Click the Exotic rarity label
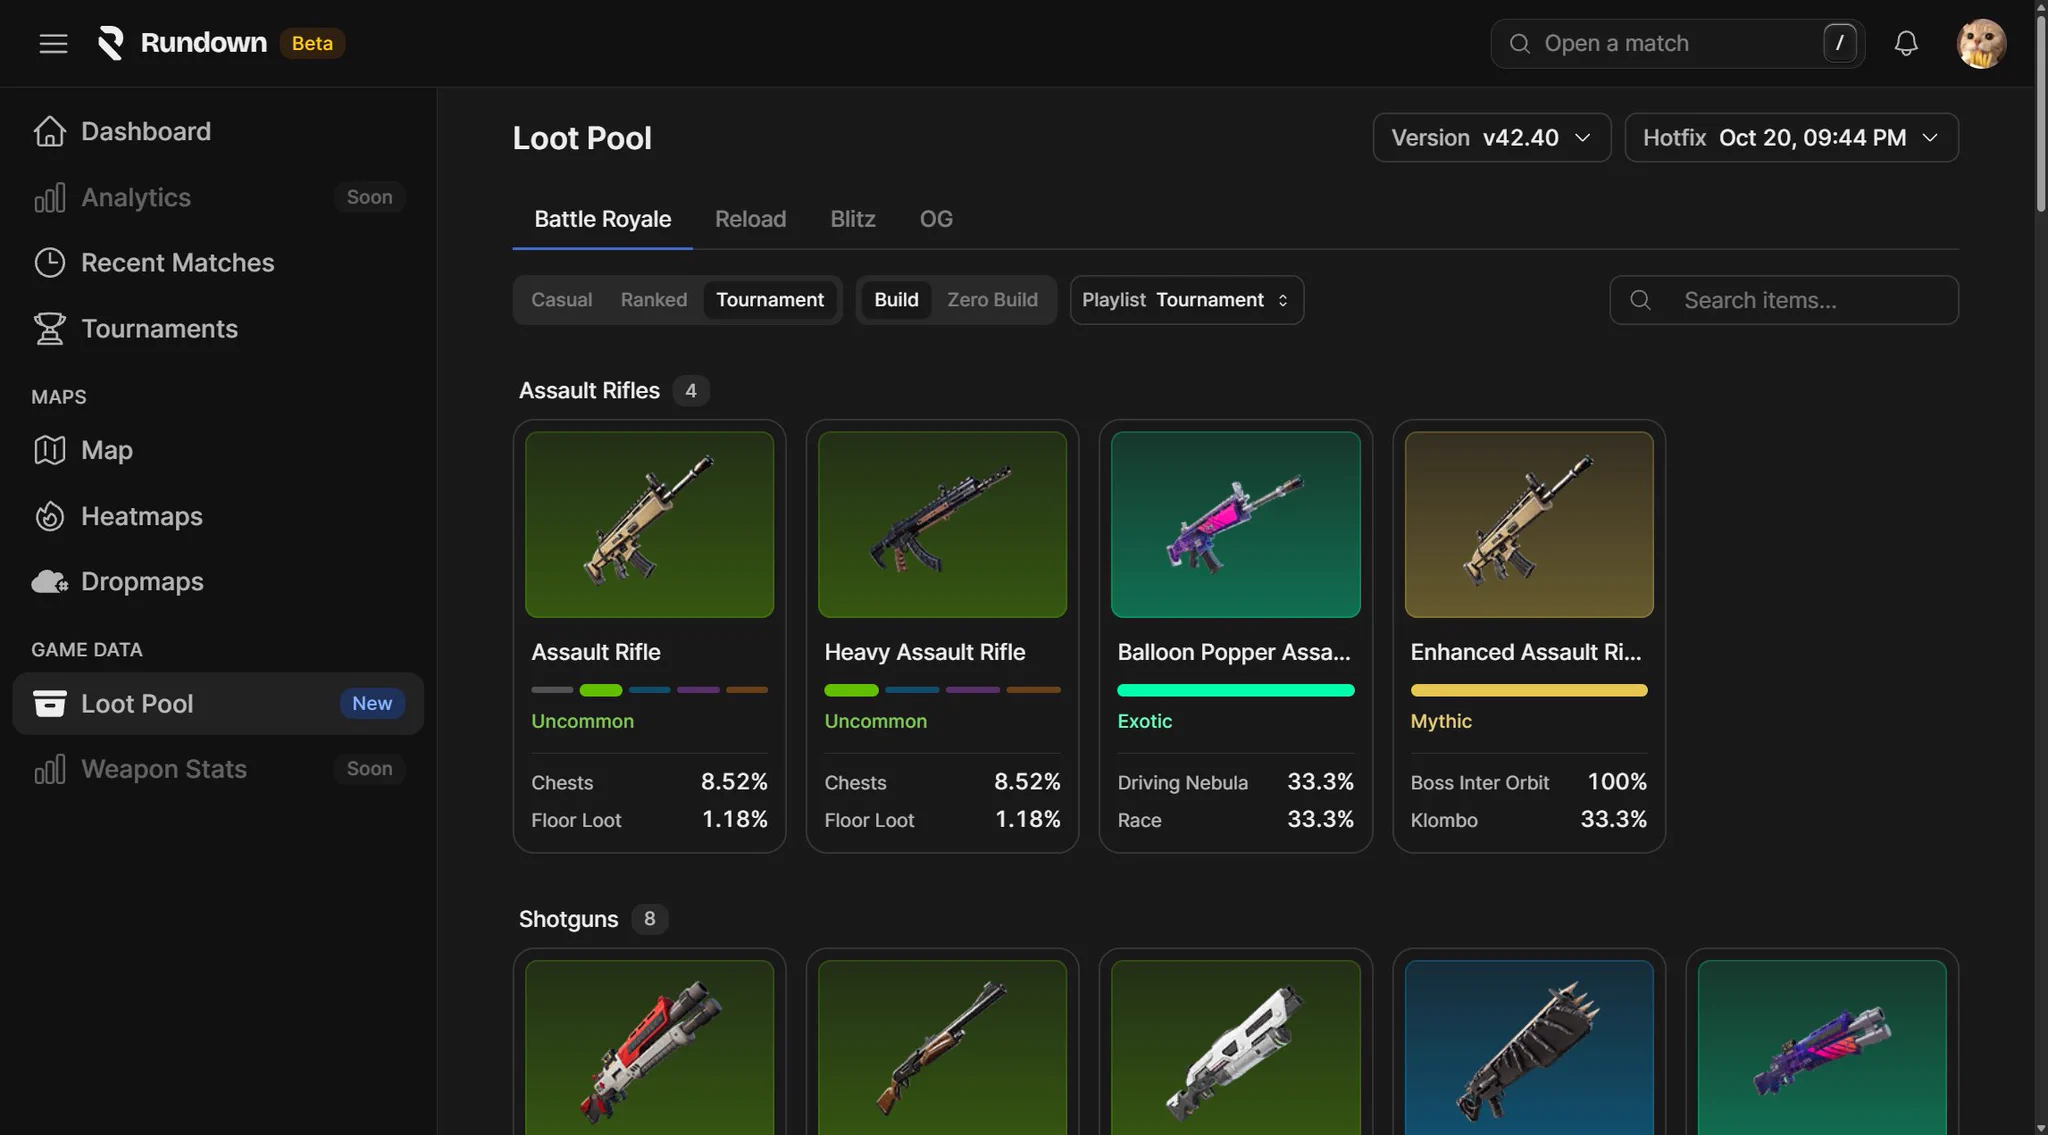Screen dimensions: 2048x1135 tap(1144, 721)
